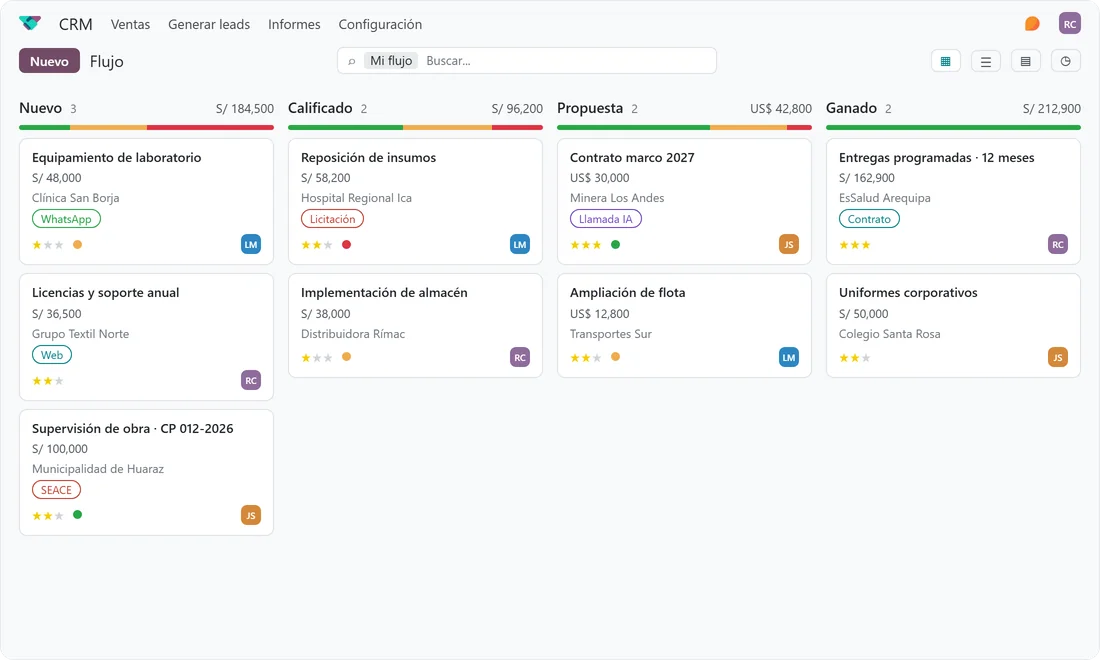This screenshot has width=1100, height=660.
Task: Click 'Minera Los Andes' customer text
Action: click(x=617, y=198)
